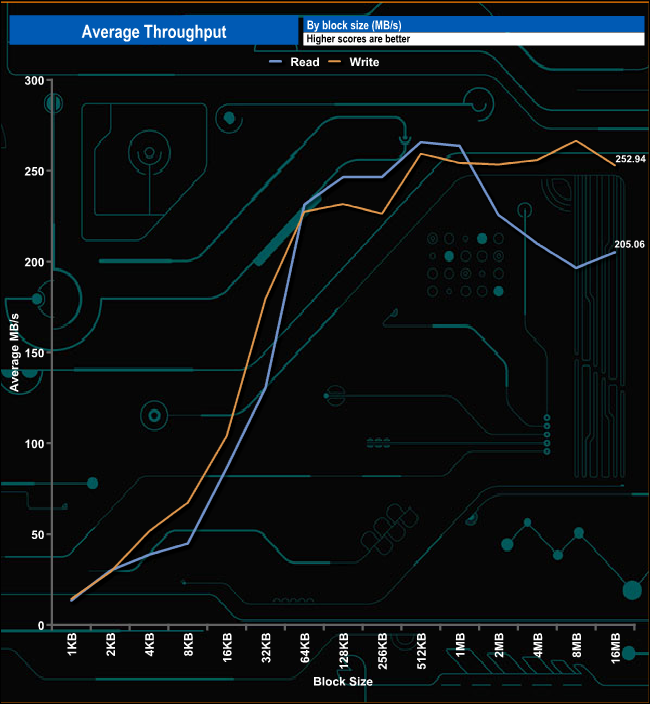This screenshot has height=704, width=650.
Task: Click 'Higher scores are better' note
Action: (x=358, y=39)
